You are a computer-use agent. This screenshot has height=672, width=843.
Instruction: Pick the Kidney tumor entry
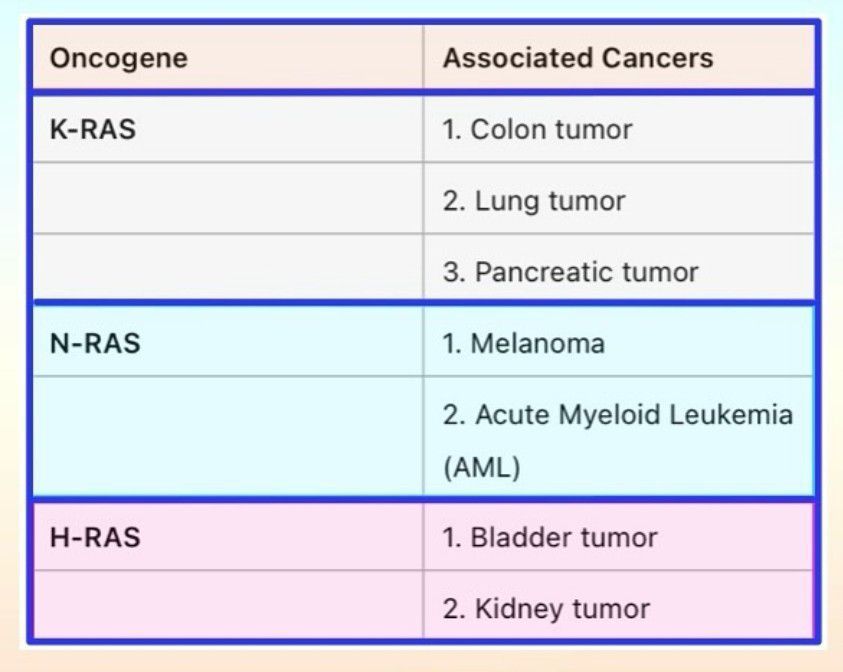coord(546,608)
